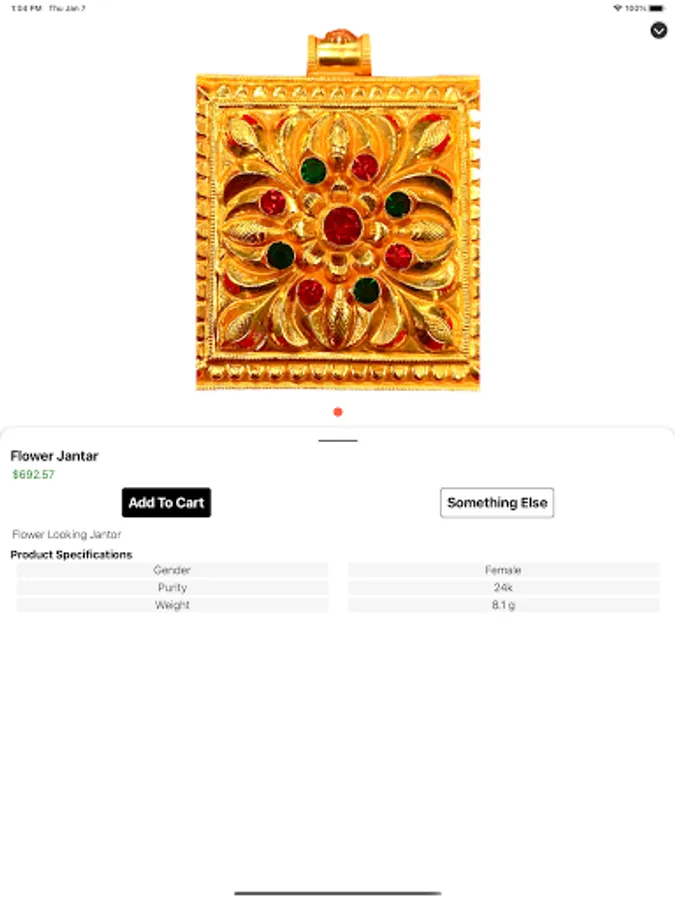Select the Weight specification cell

coord(172,605)
